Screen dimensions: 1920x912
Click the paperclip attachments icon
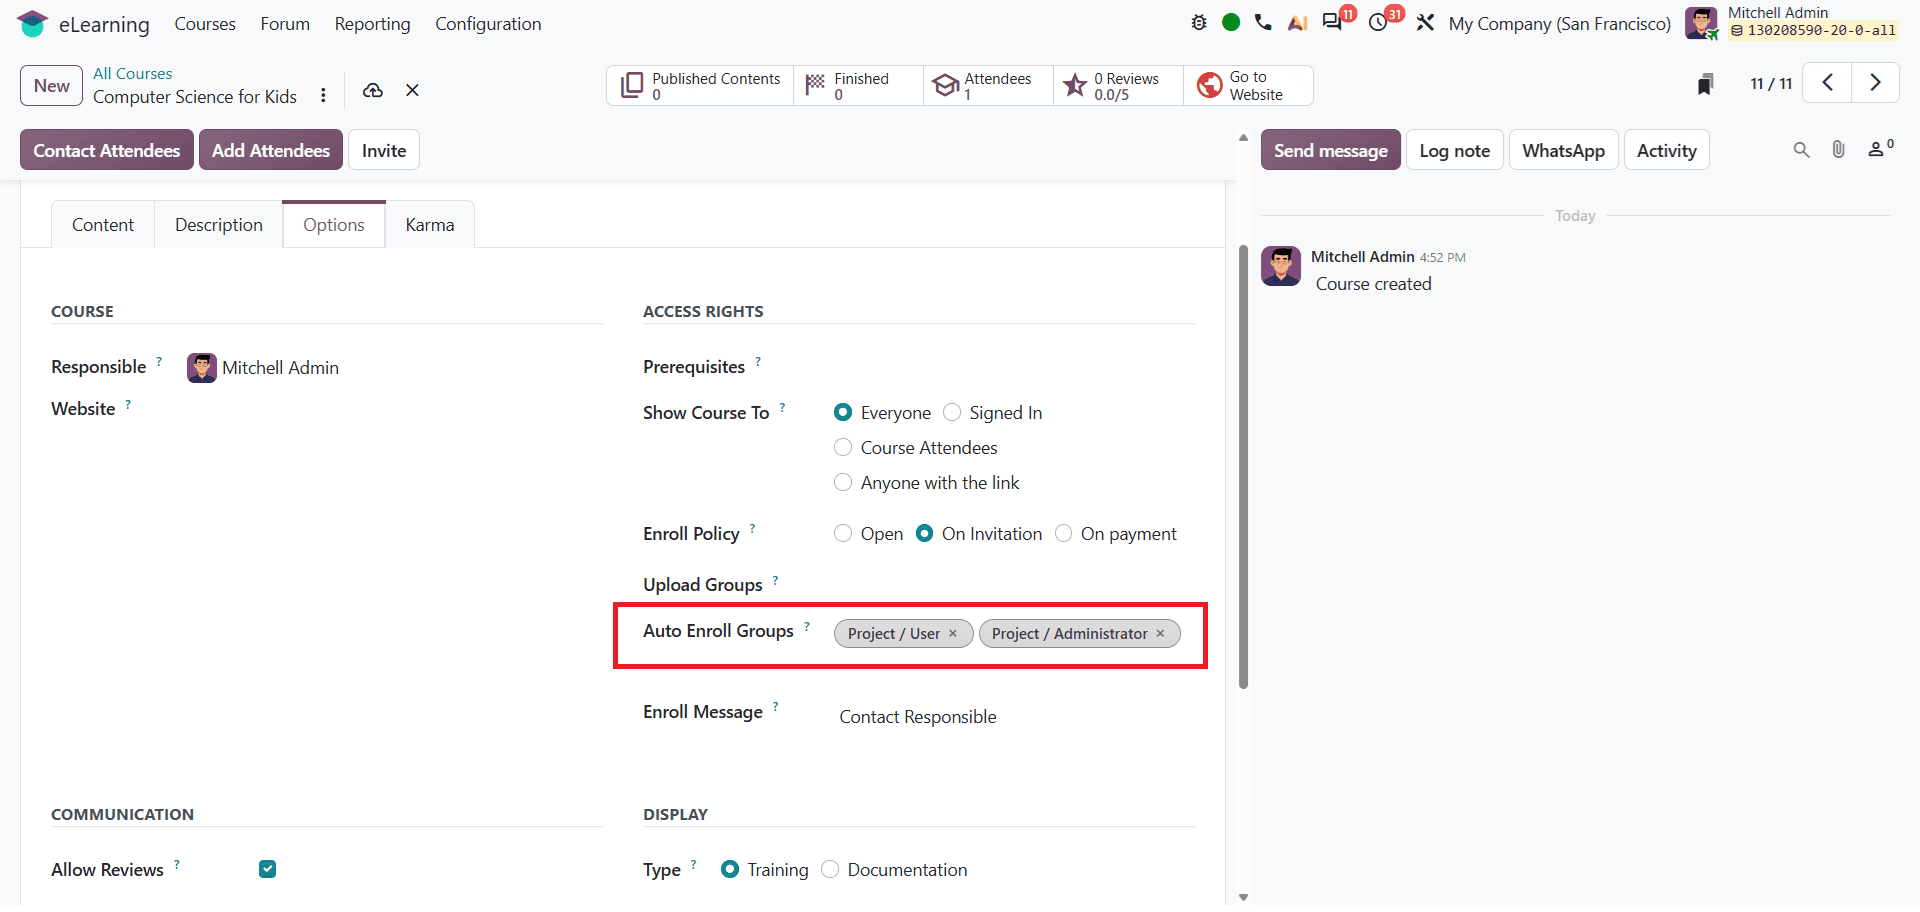[x=1838, y=150]
